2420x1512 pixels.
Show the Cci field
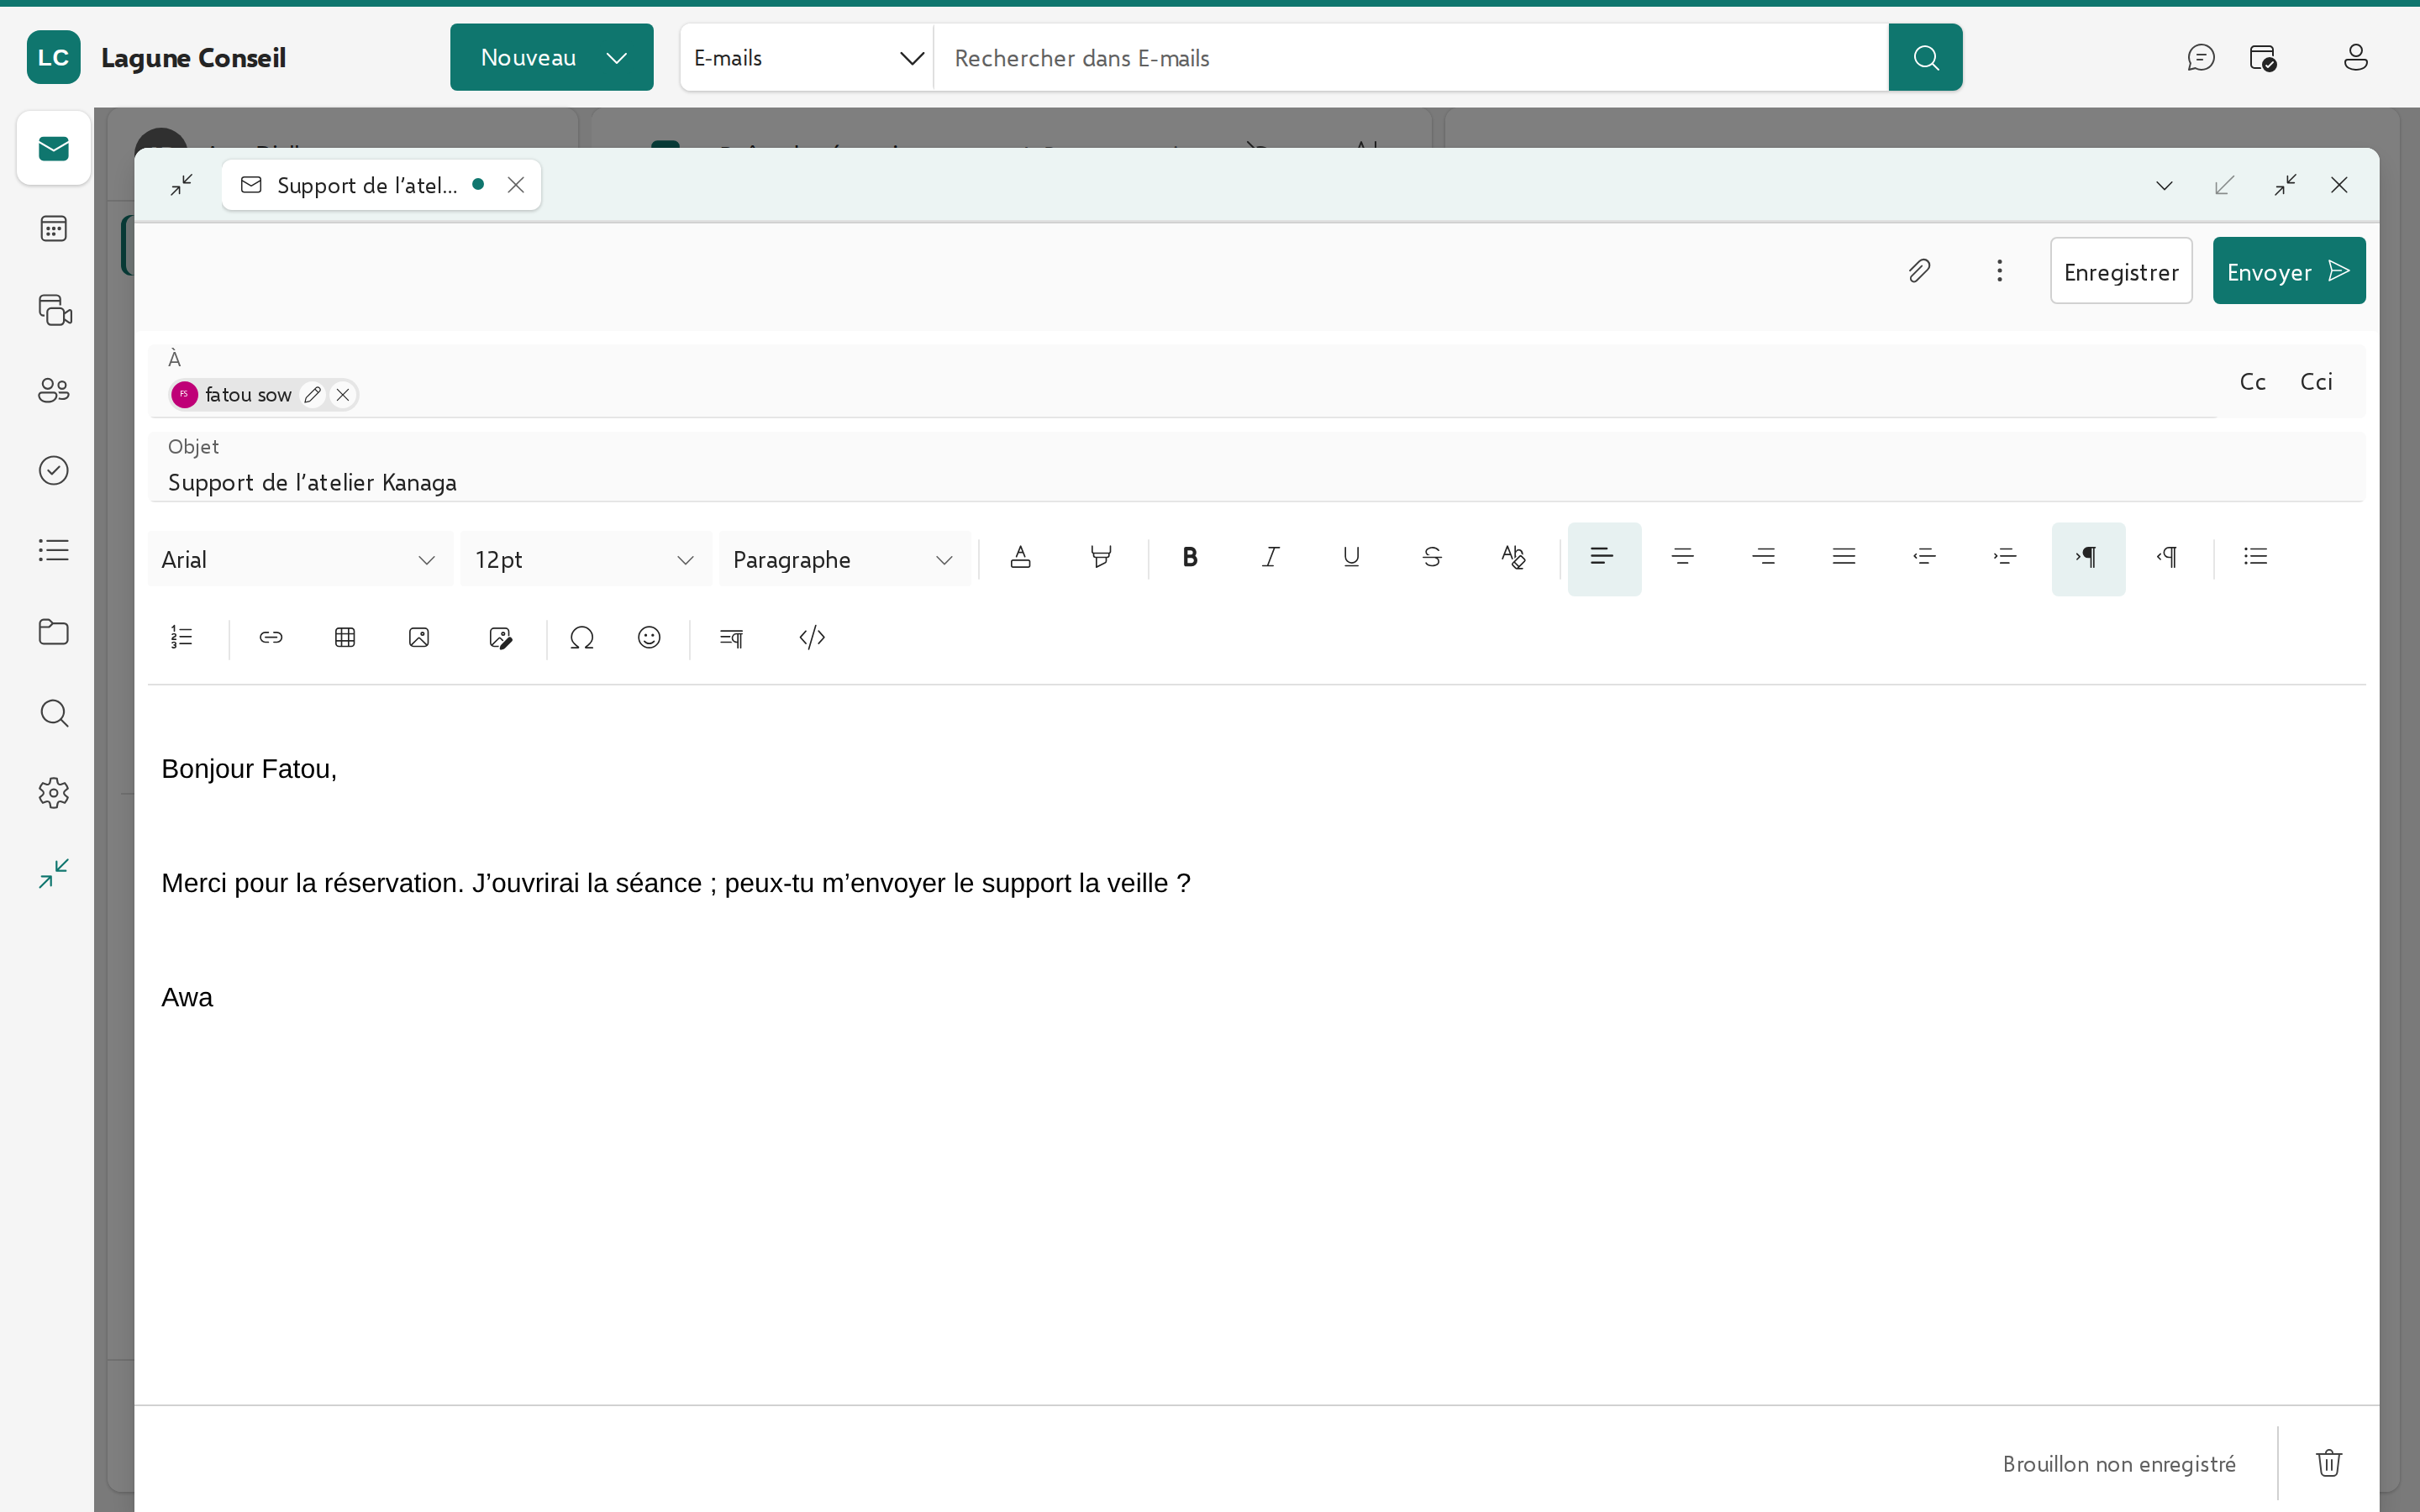pos(2316,381)
